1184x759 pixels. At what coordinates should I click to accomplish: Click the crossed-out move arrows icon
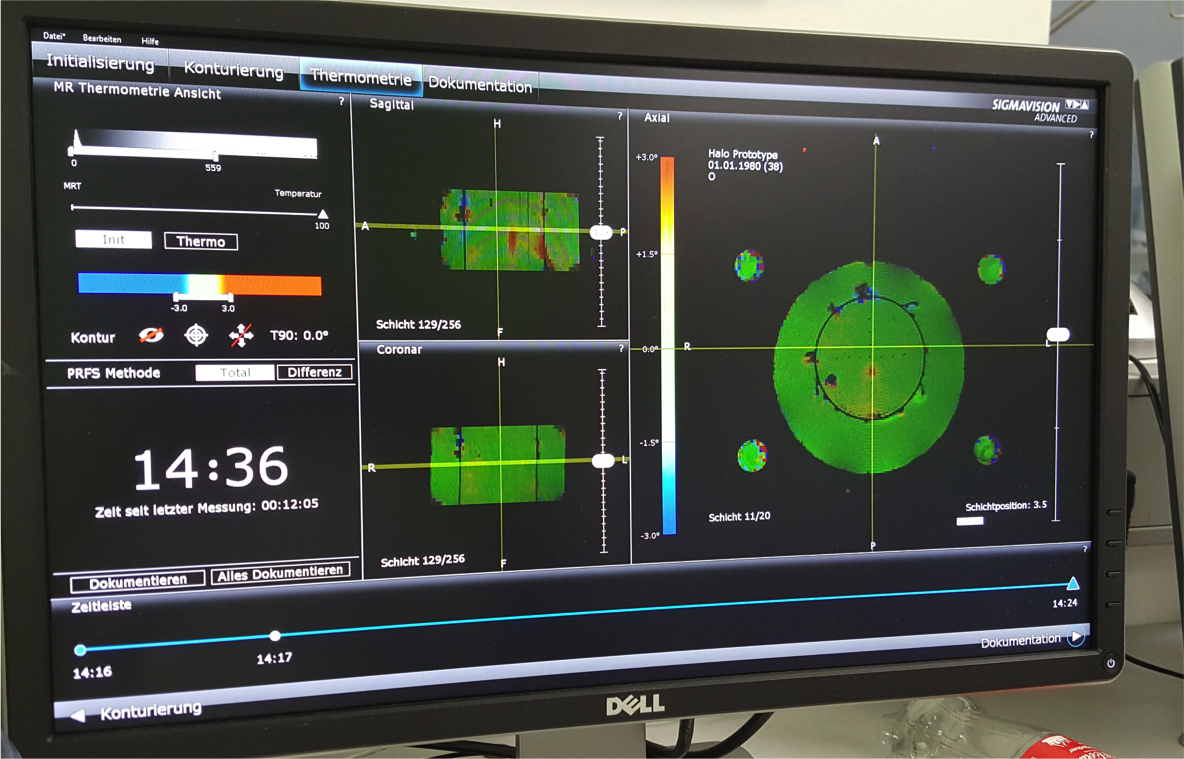point(241,335)
